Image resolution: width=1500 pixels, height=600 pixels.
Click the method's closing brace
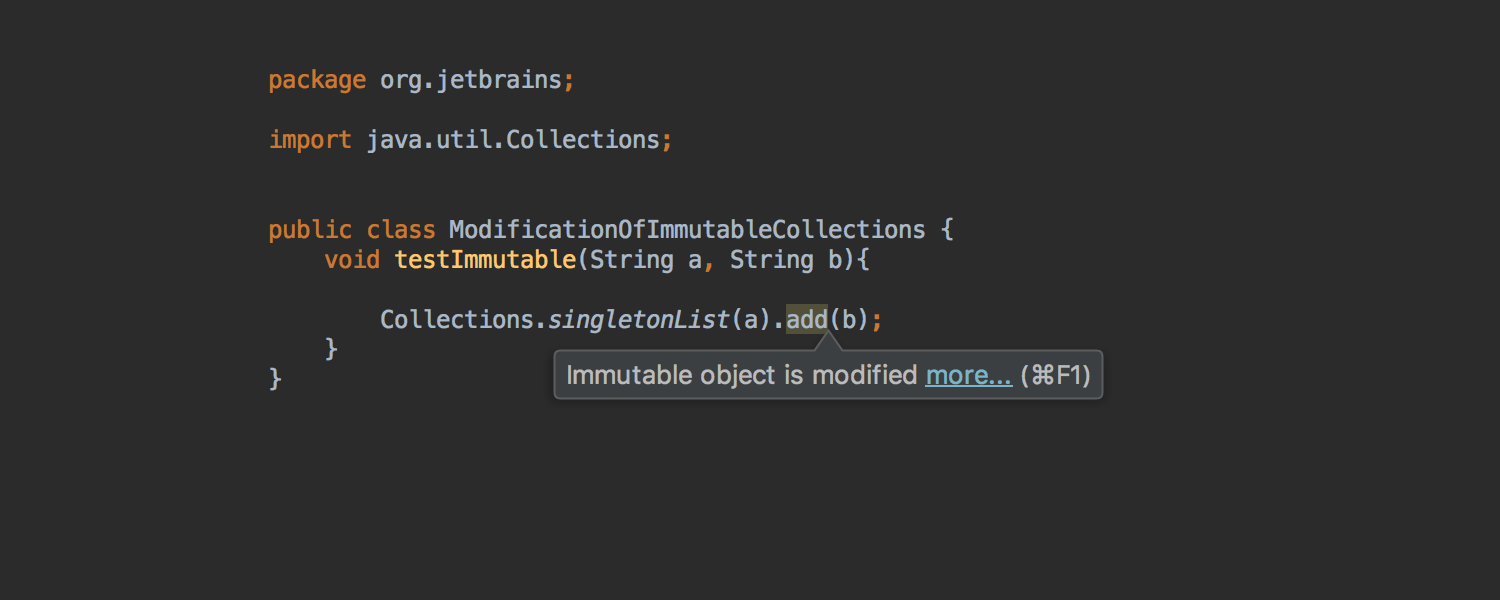(x=331, y=349)
